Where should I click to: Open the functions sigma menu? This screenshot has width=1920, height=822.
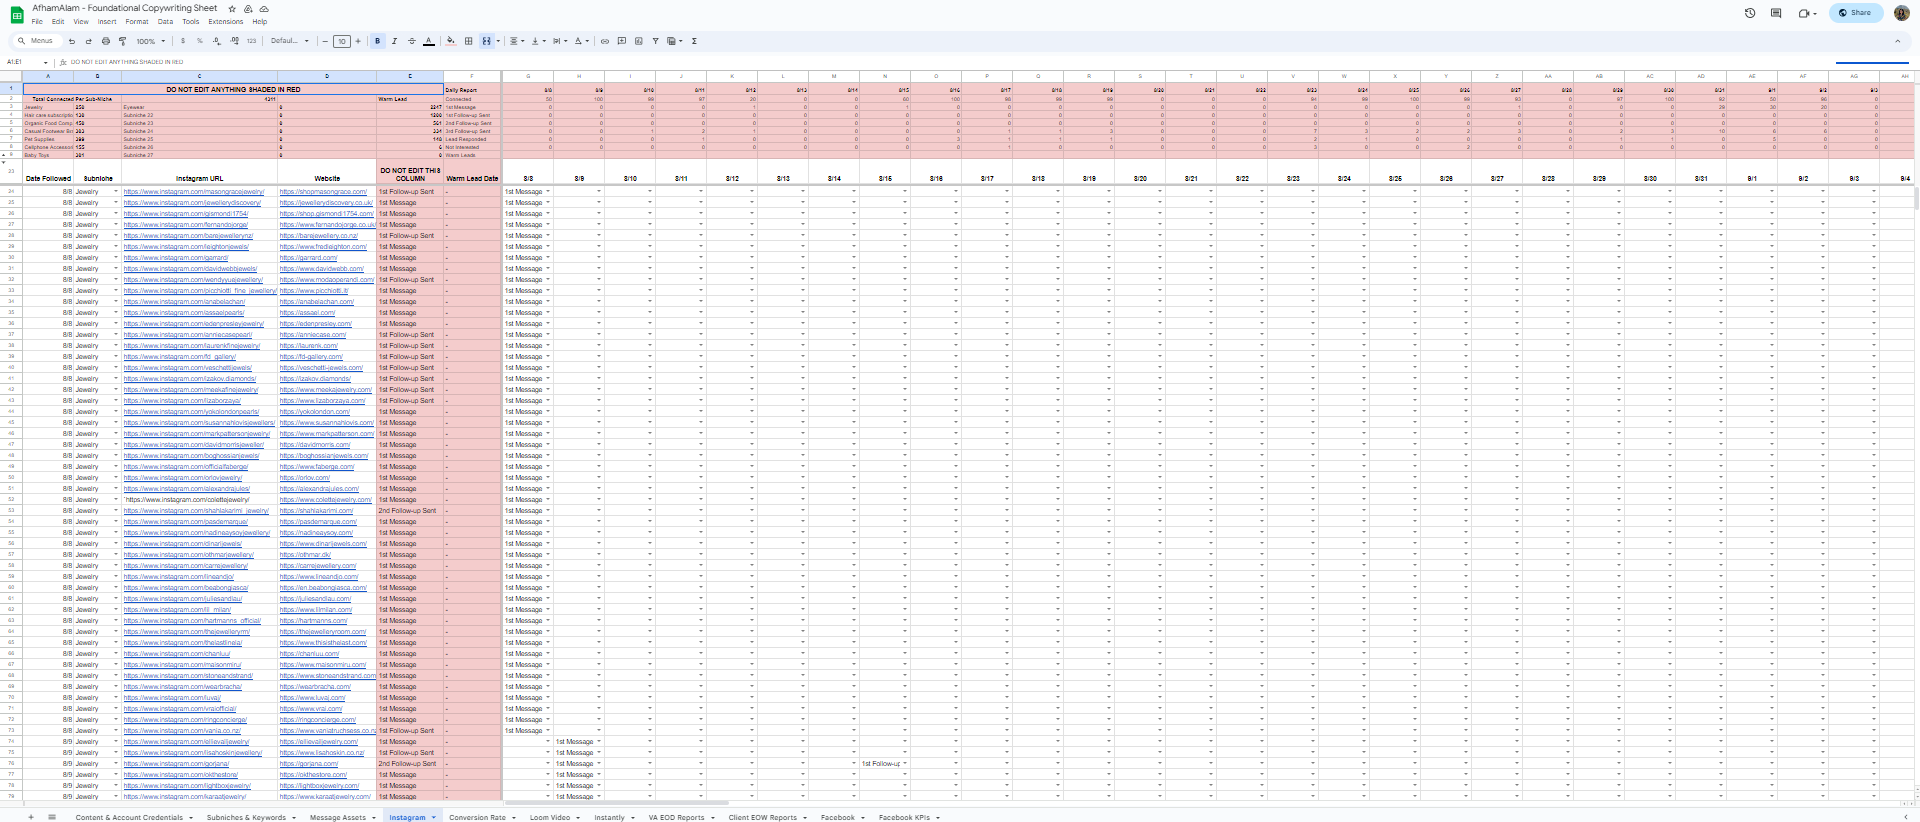pyautogui.click(x=694, y=41)
